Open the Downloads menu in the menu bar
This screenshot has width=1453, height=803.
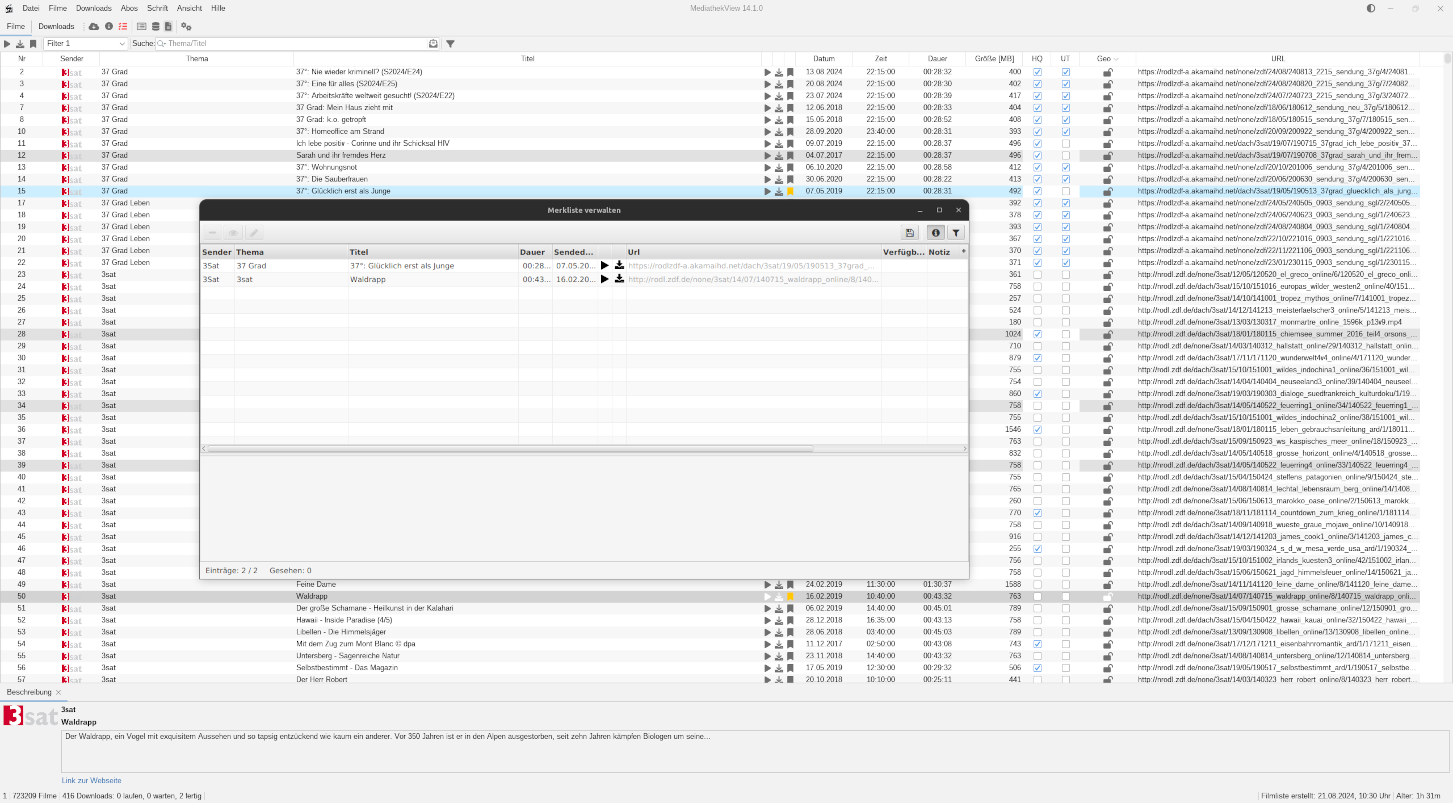coord(94,8)
